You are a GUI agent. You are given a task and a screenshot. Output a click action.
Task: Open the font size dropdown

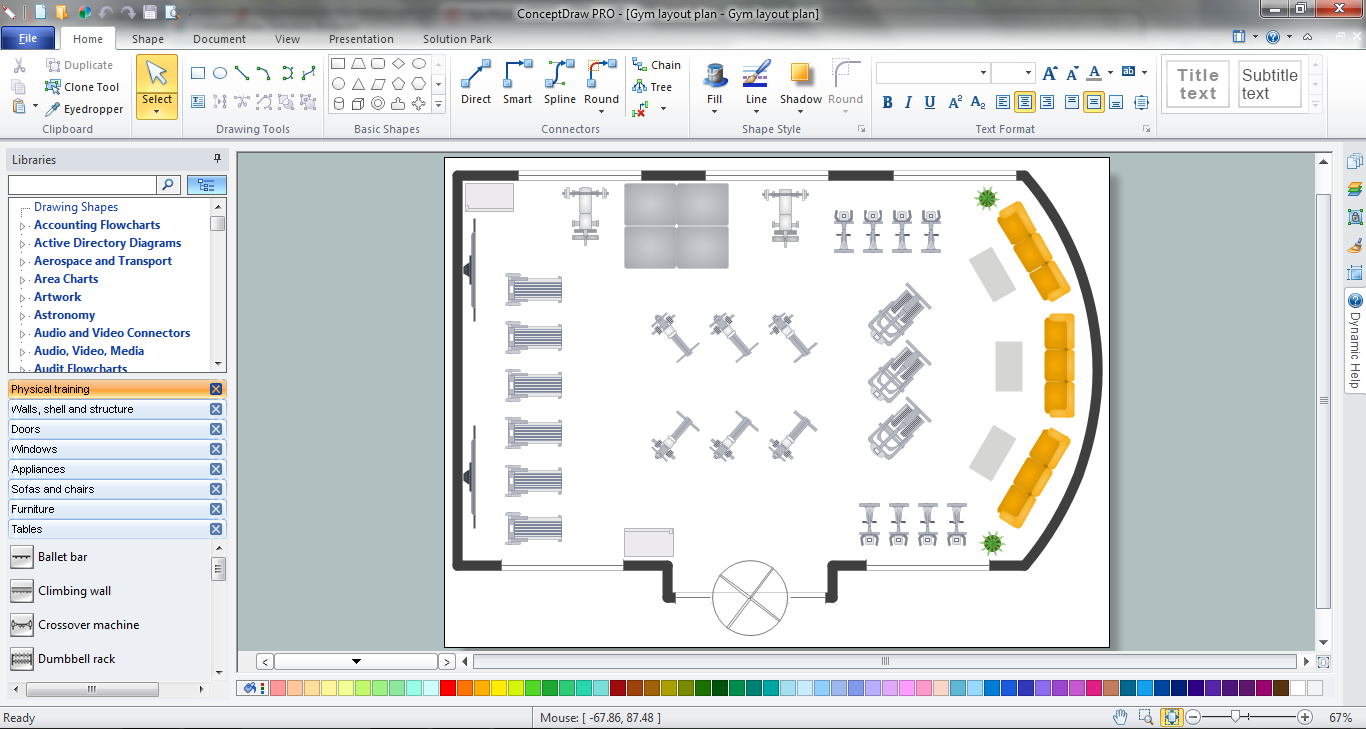(x=1027, y=73)
